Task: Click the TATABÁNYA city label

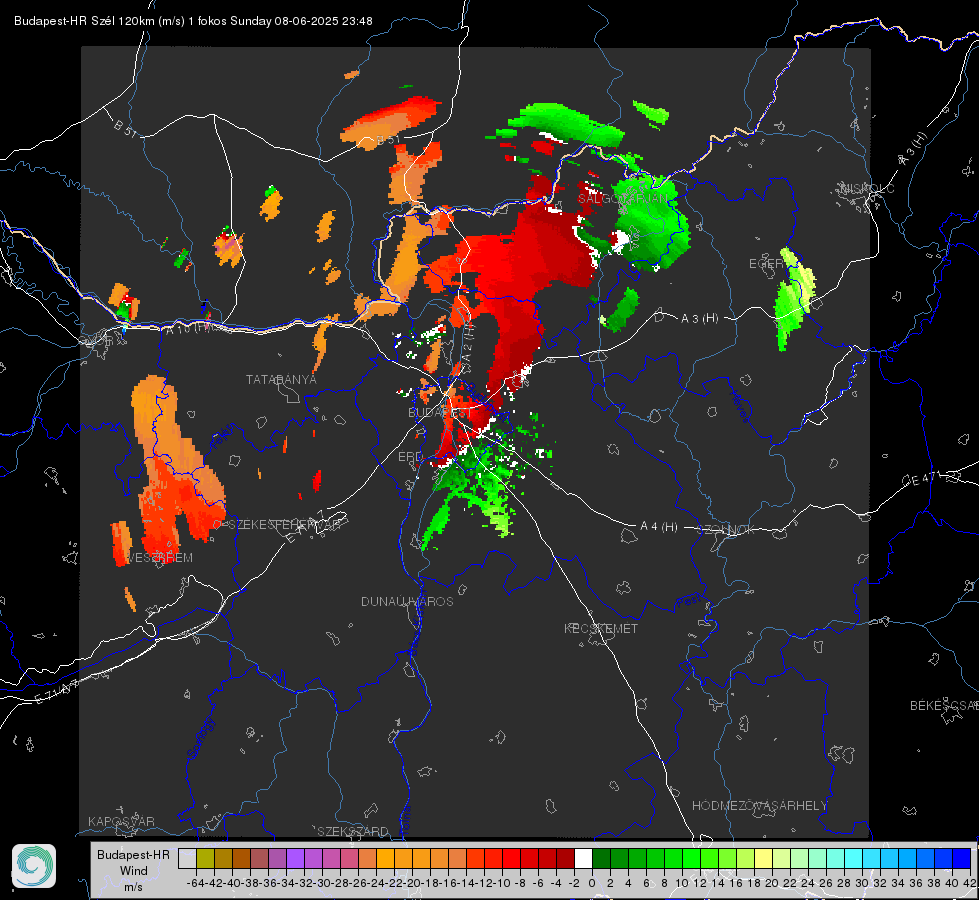Action: tap(281, 380)
